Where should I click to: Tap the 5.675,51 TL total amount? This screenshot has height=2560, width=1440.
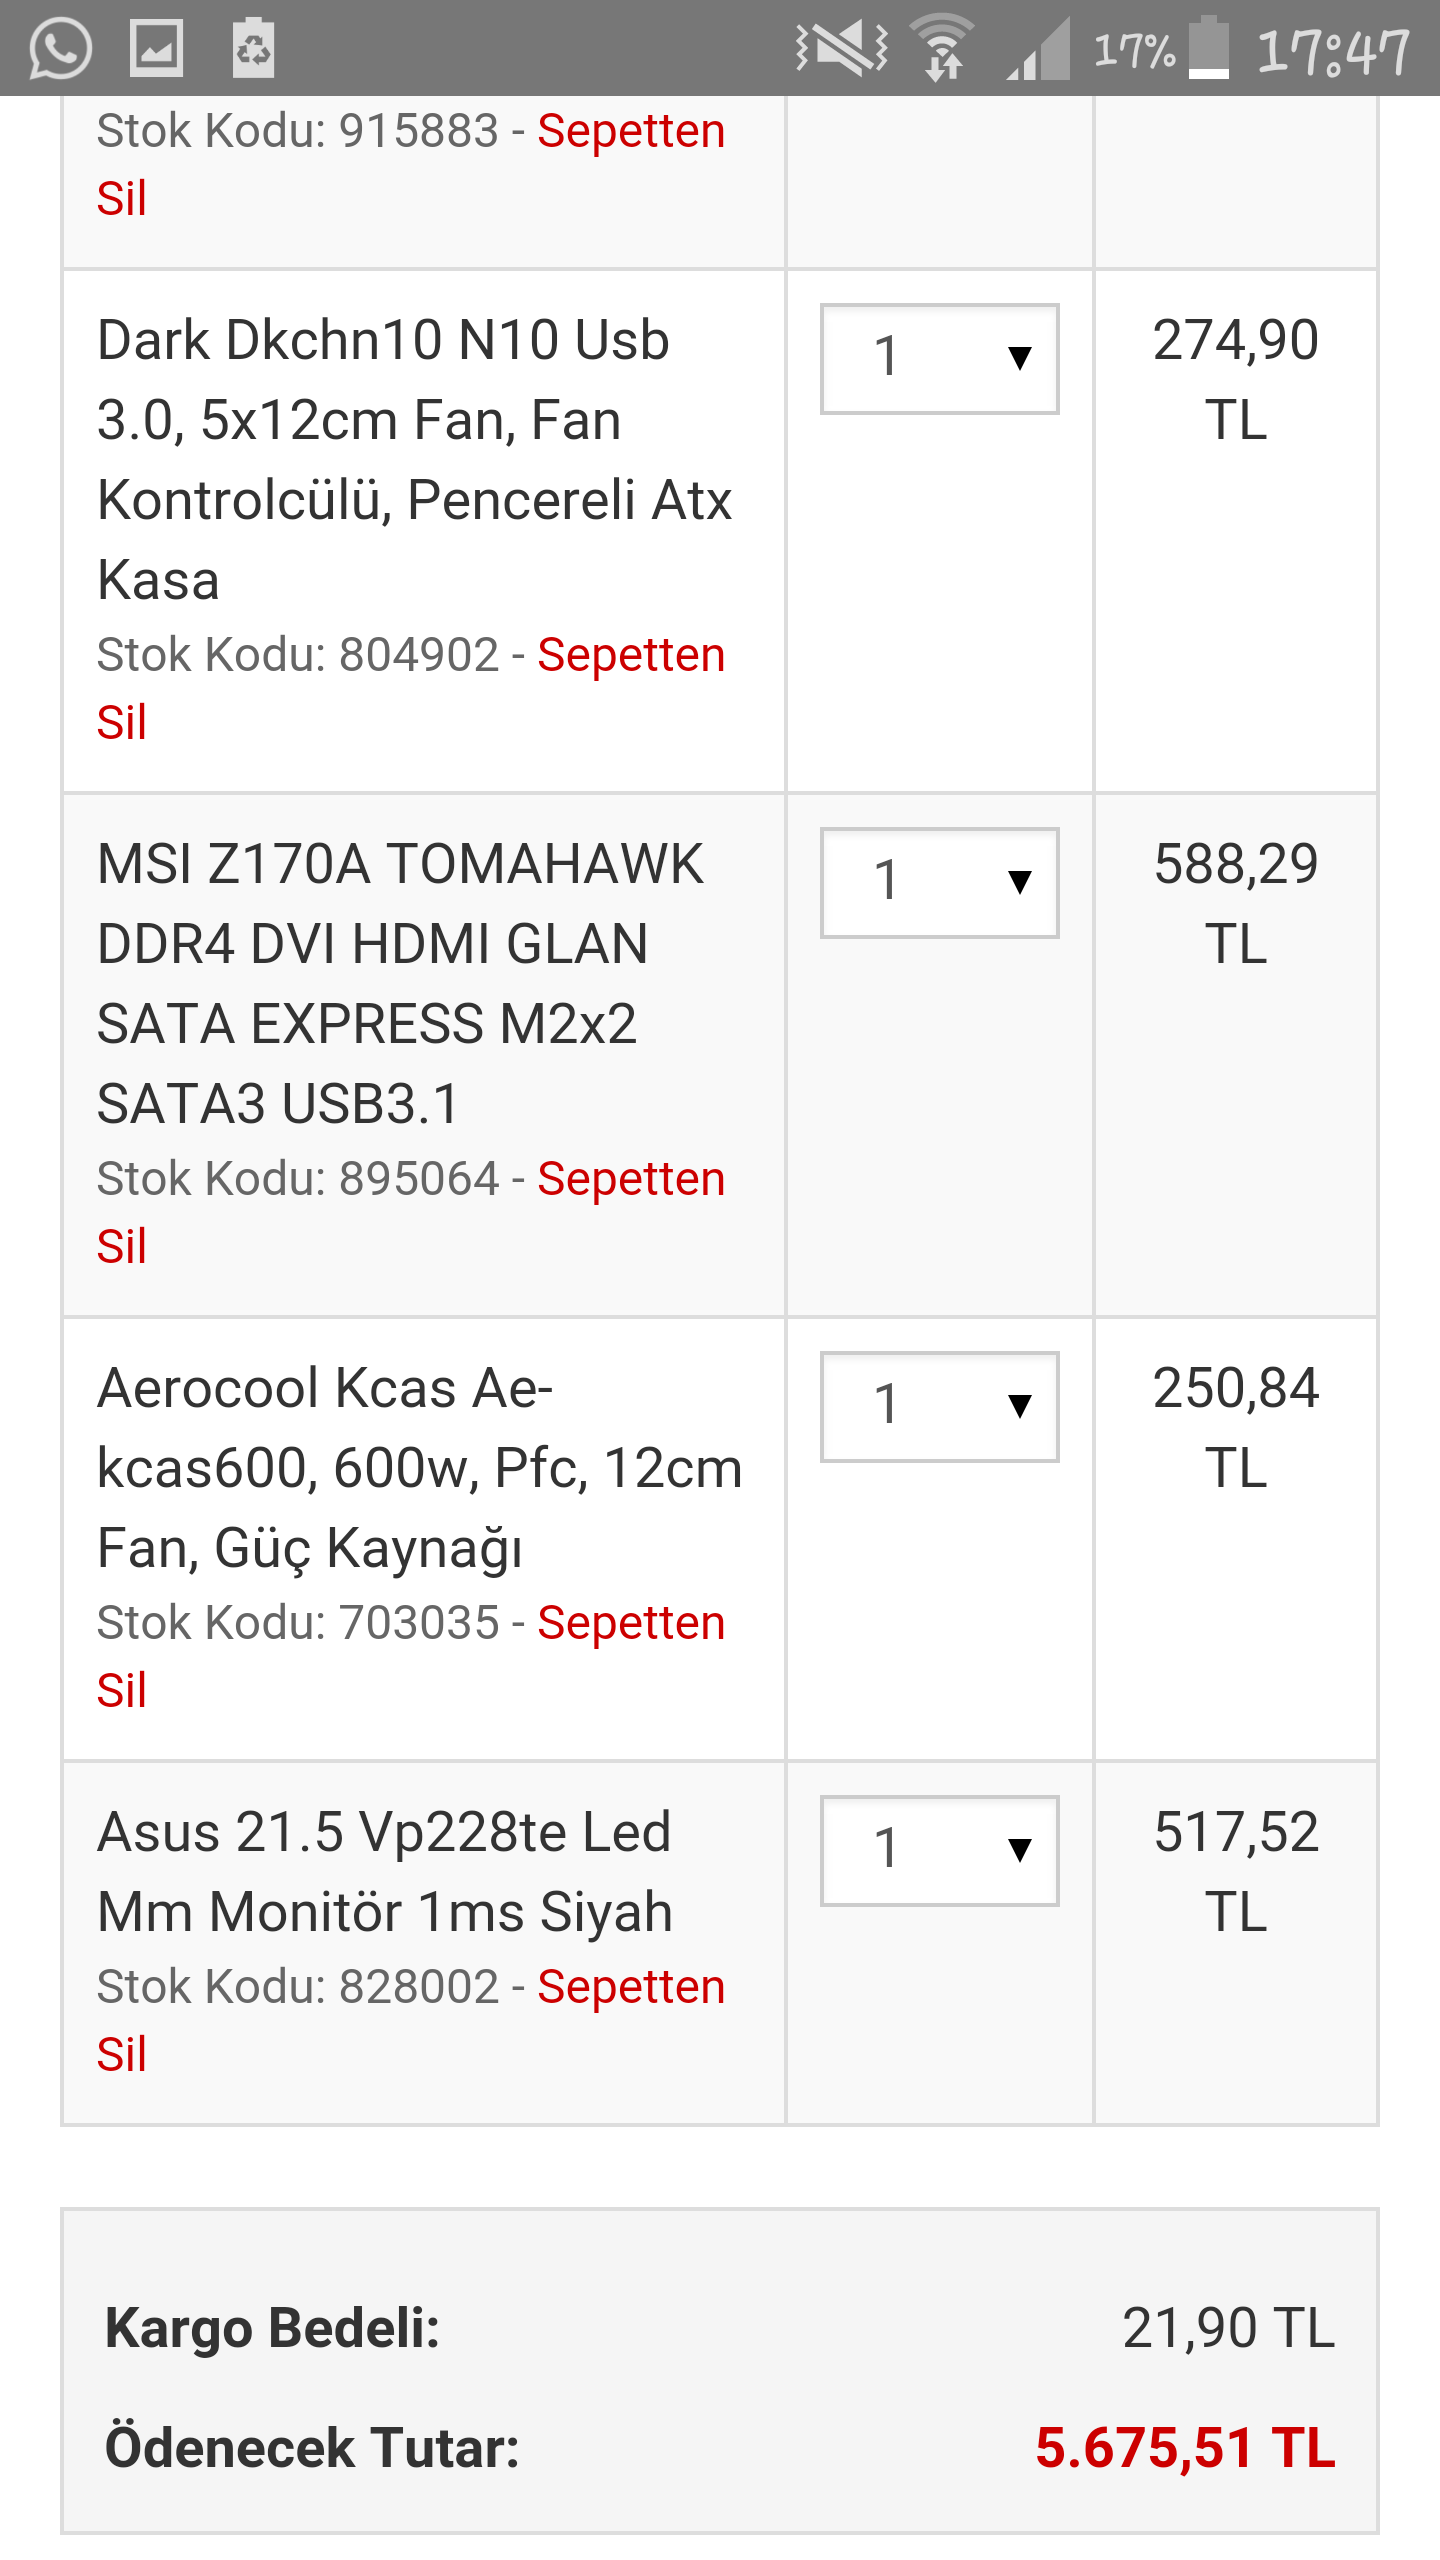click(1185, 2449)
